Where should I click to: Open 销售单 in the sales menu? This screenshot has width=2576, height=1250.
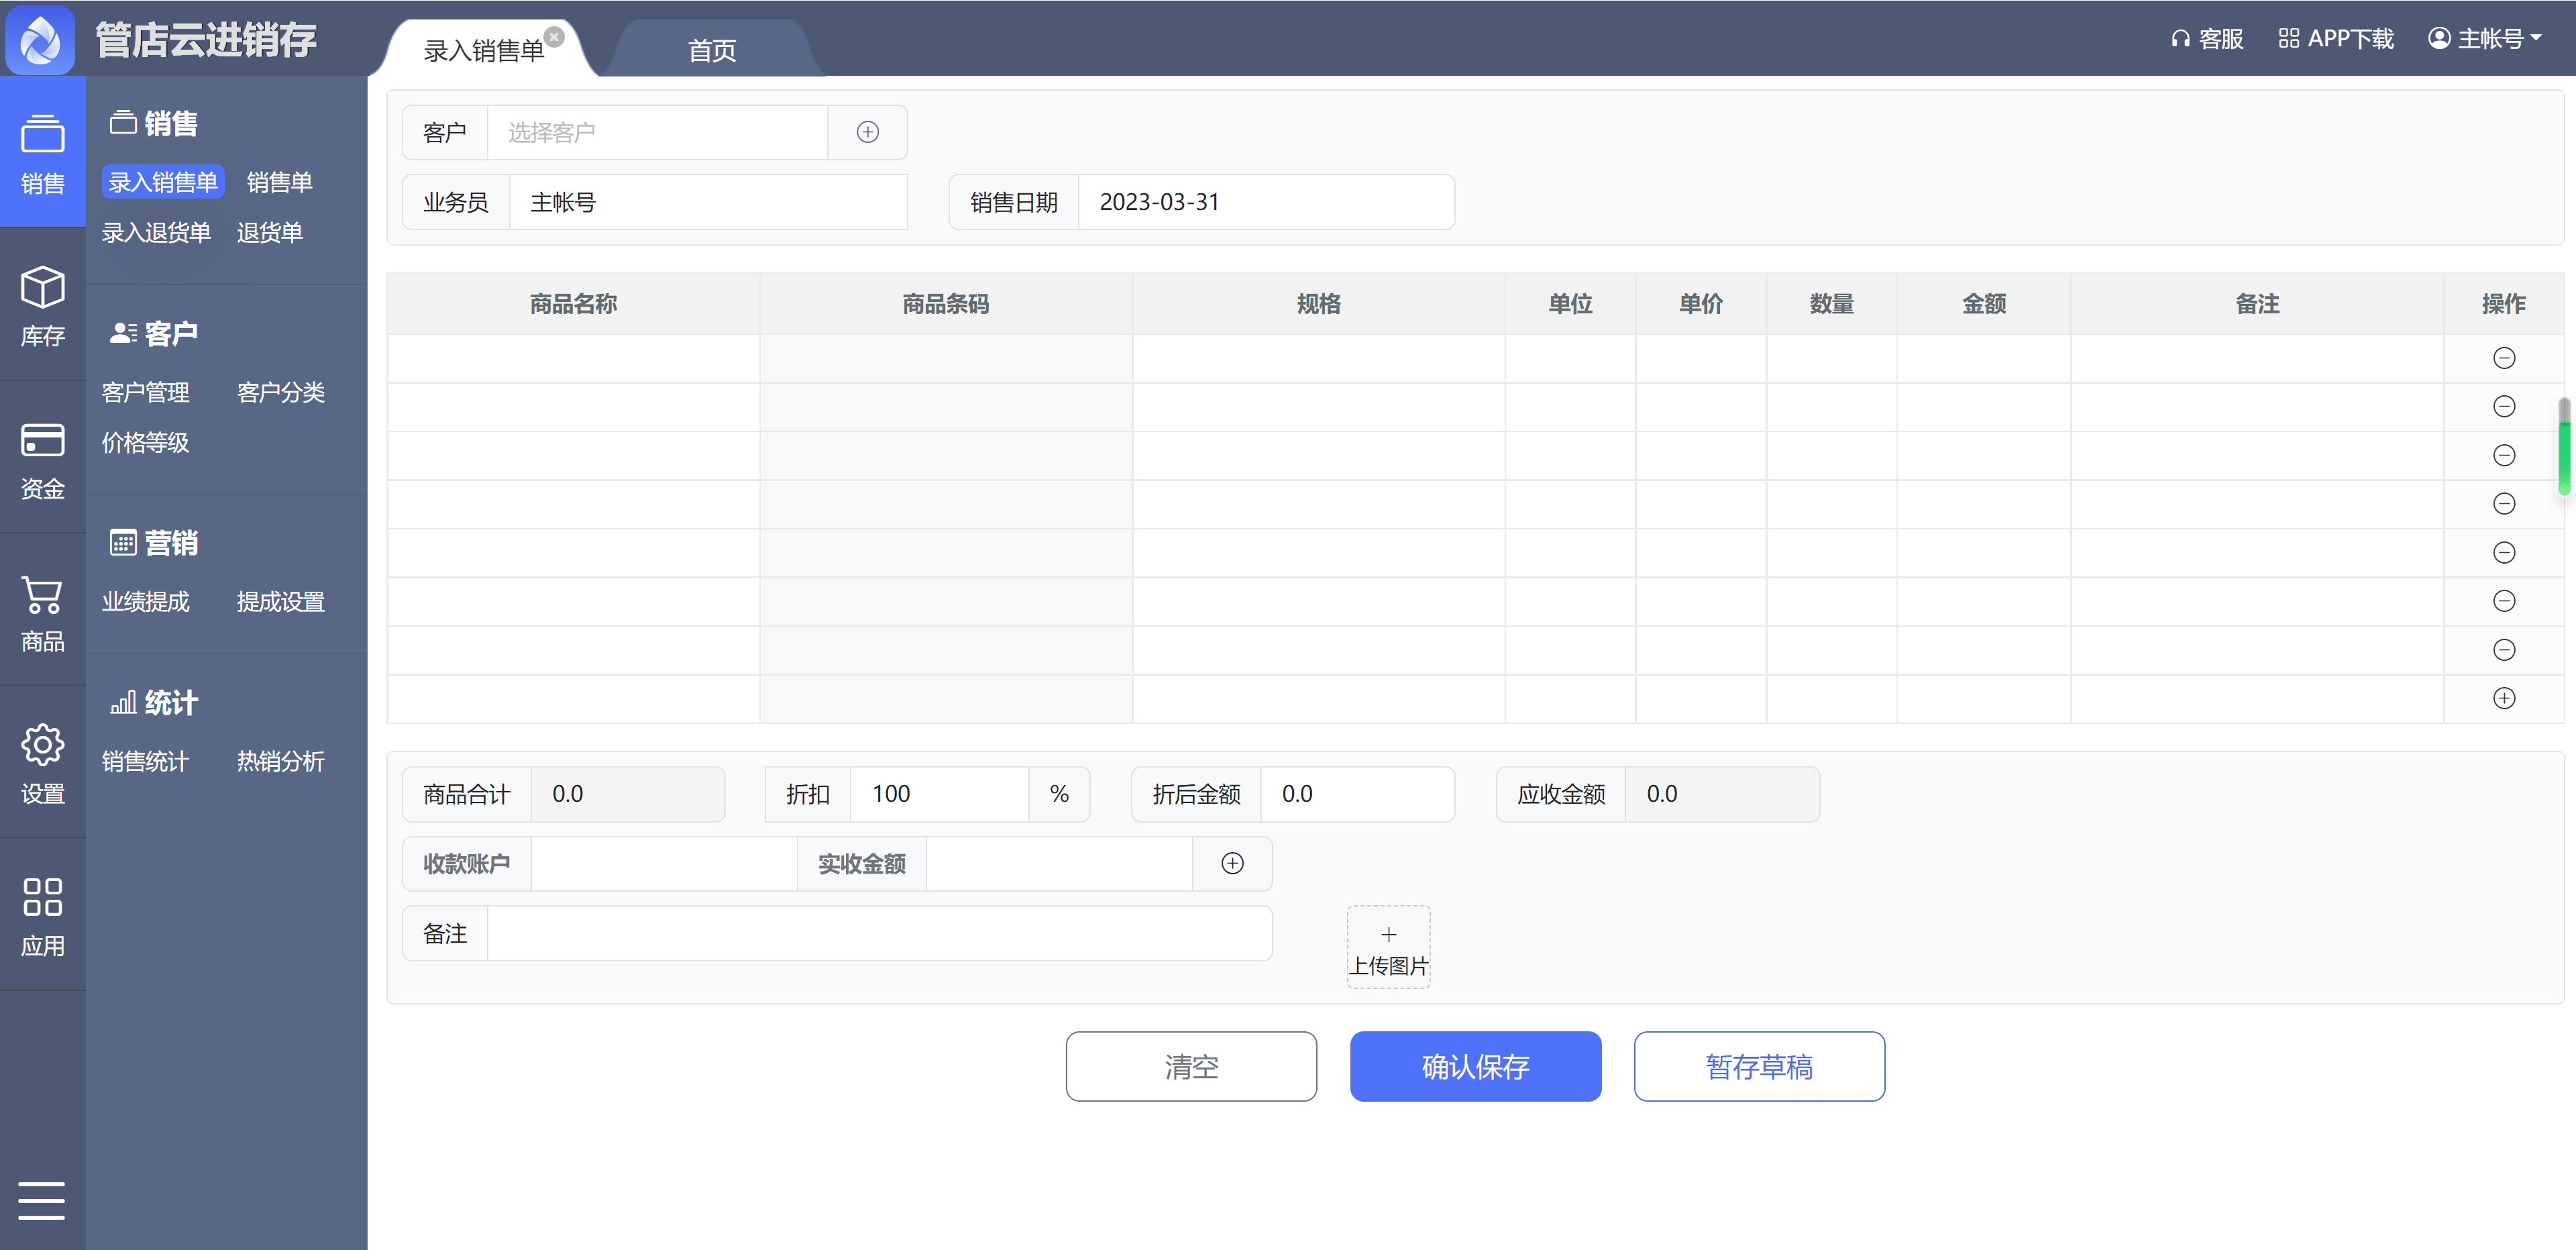[x=279, y=182]
